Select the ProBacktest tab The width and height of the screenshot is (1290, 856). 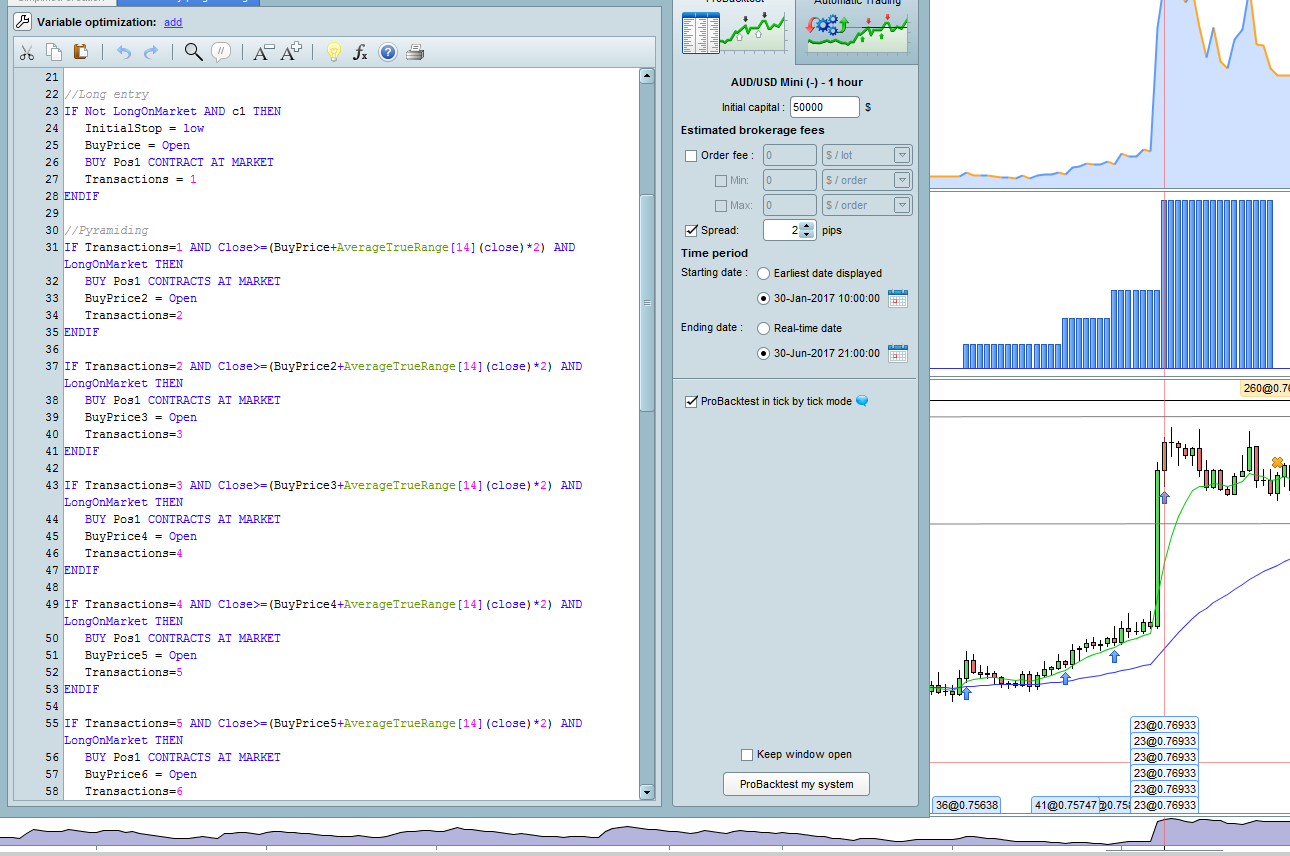click(x=734, y=30)
